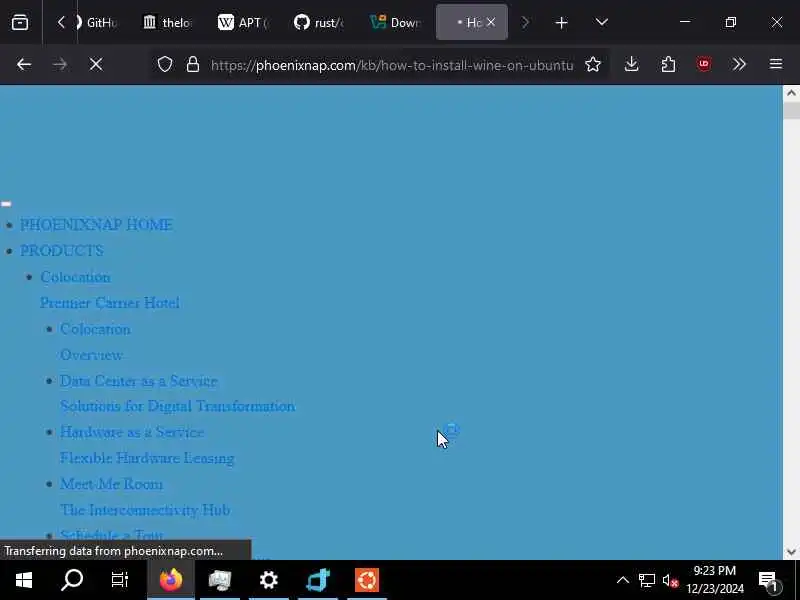Show more toolbar tools overflow chevron

[739, 64]
